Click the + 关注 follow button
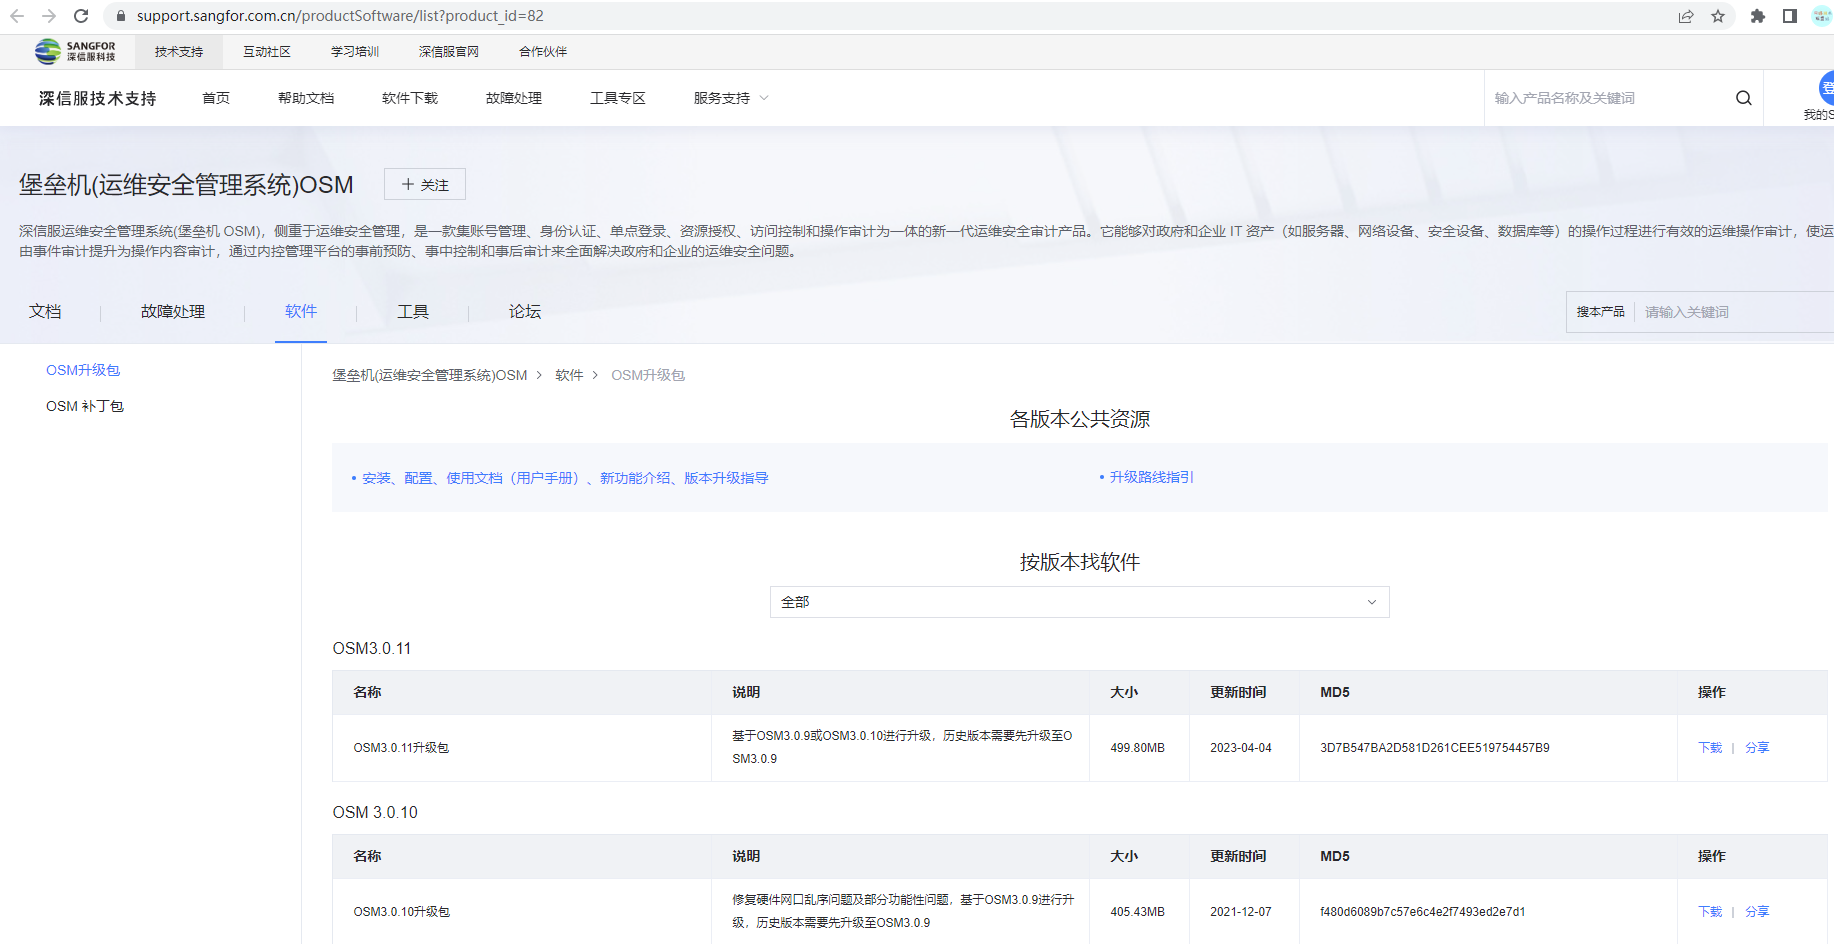 click(425, 185)
